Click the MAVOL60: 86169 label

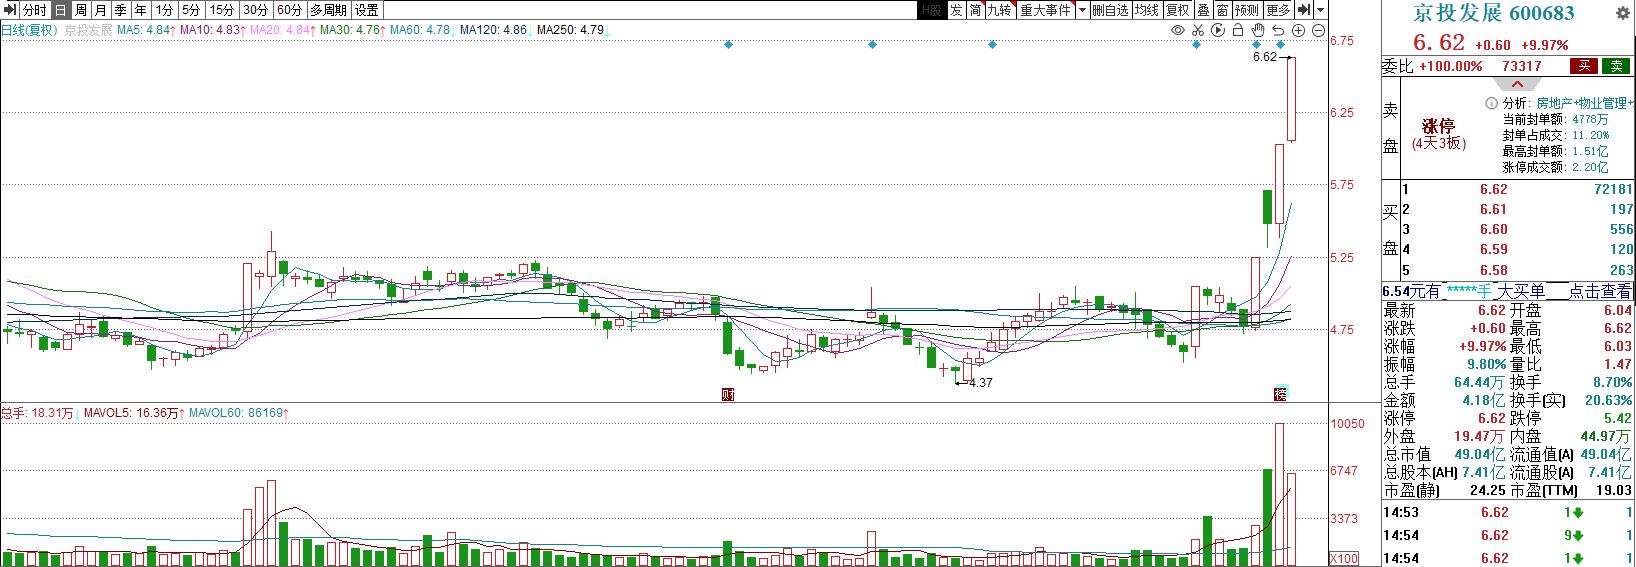click(x=238, y=412)
